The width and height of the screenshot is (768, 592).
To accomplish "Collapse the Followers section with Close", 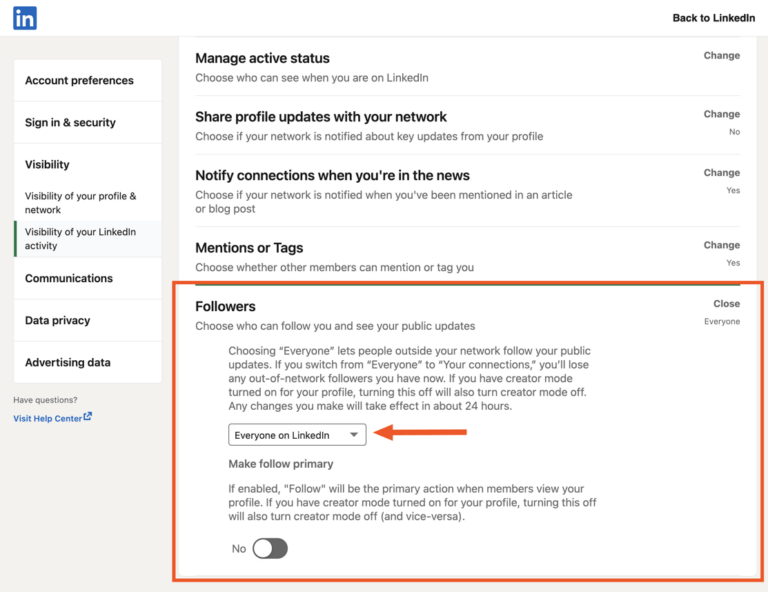I will (726, 303).
